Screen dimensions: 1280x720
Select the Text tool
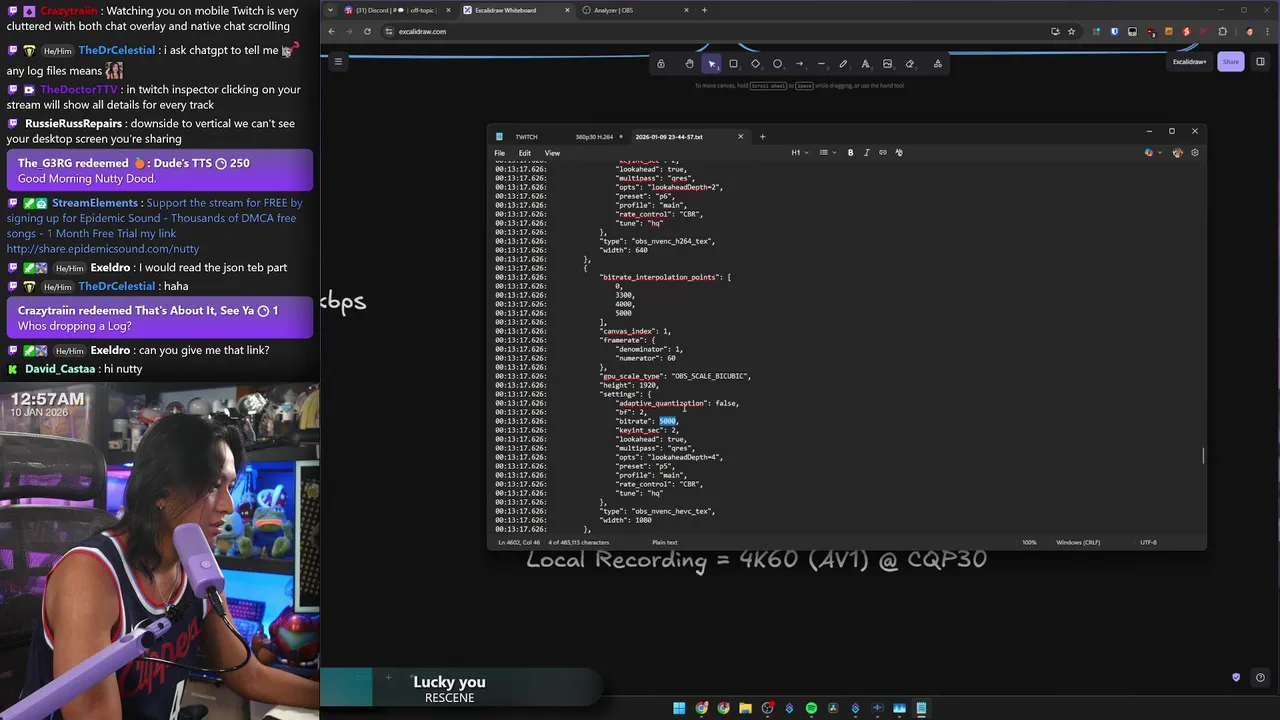(x=865, y=64)
